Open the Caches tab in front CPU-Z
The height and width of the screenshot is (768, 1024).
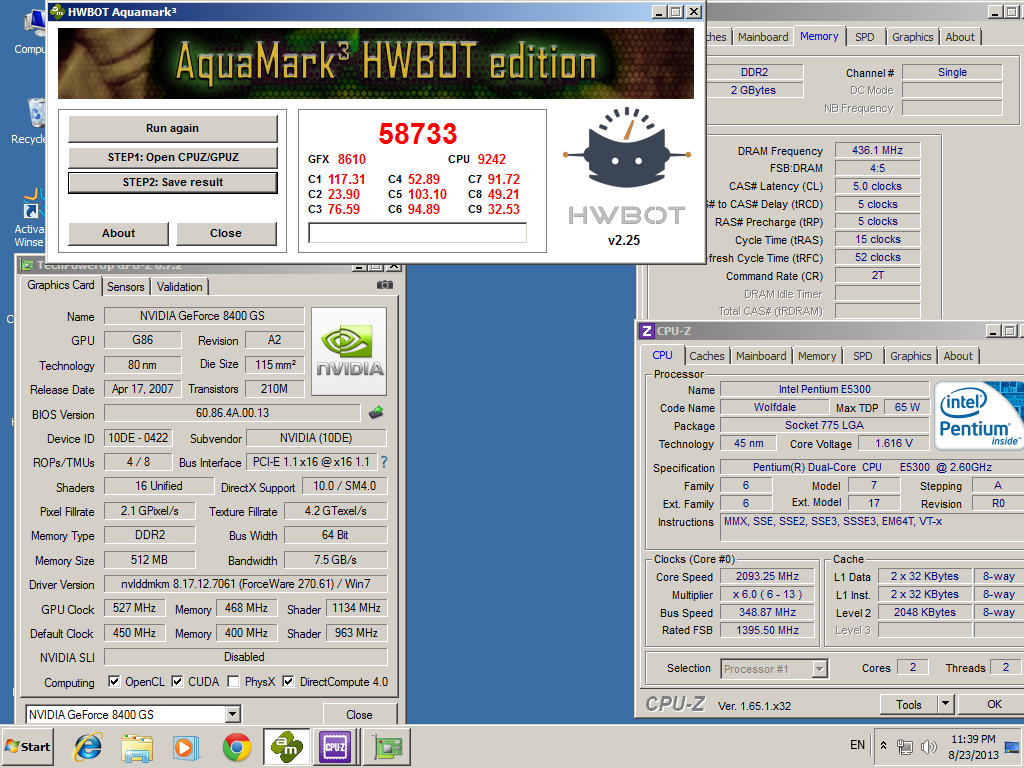point(707,356)
